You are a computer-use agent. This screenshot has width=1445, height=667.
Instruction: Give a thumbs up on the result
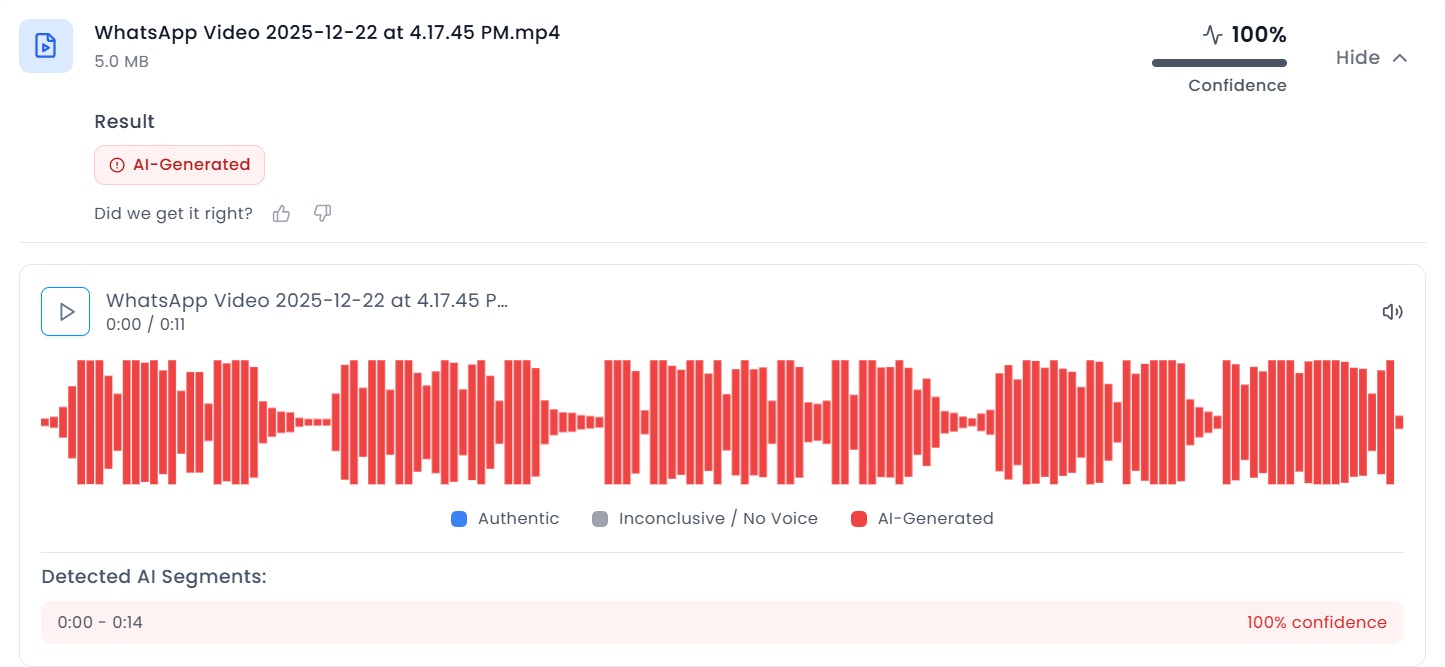coord(282,213)
